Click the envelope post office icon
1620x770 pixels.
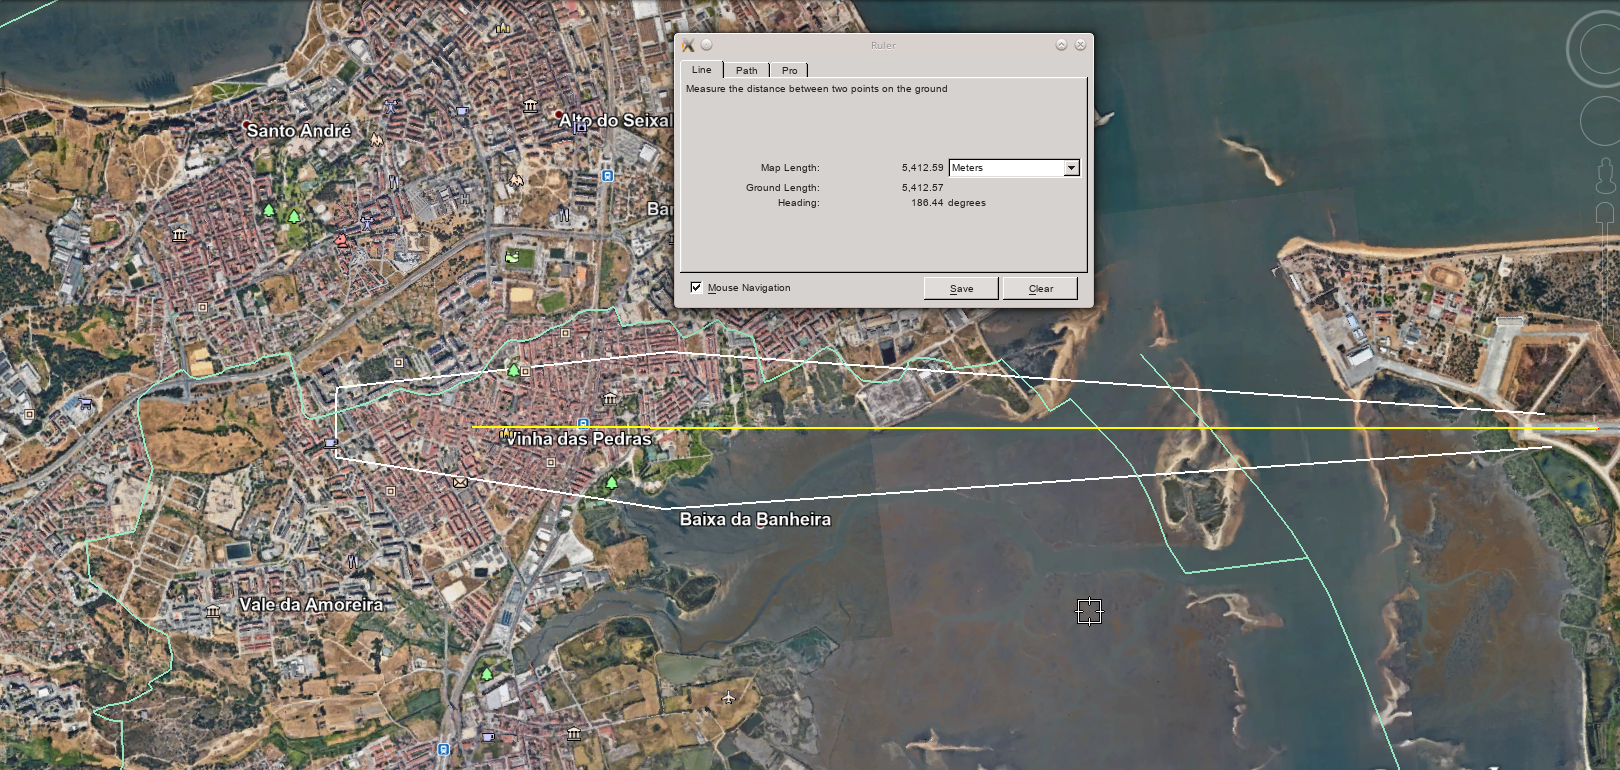click(x=459, y=482)
